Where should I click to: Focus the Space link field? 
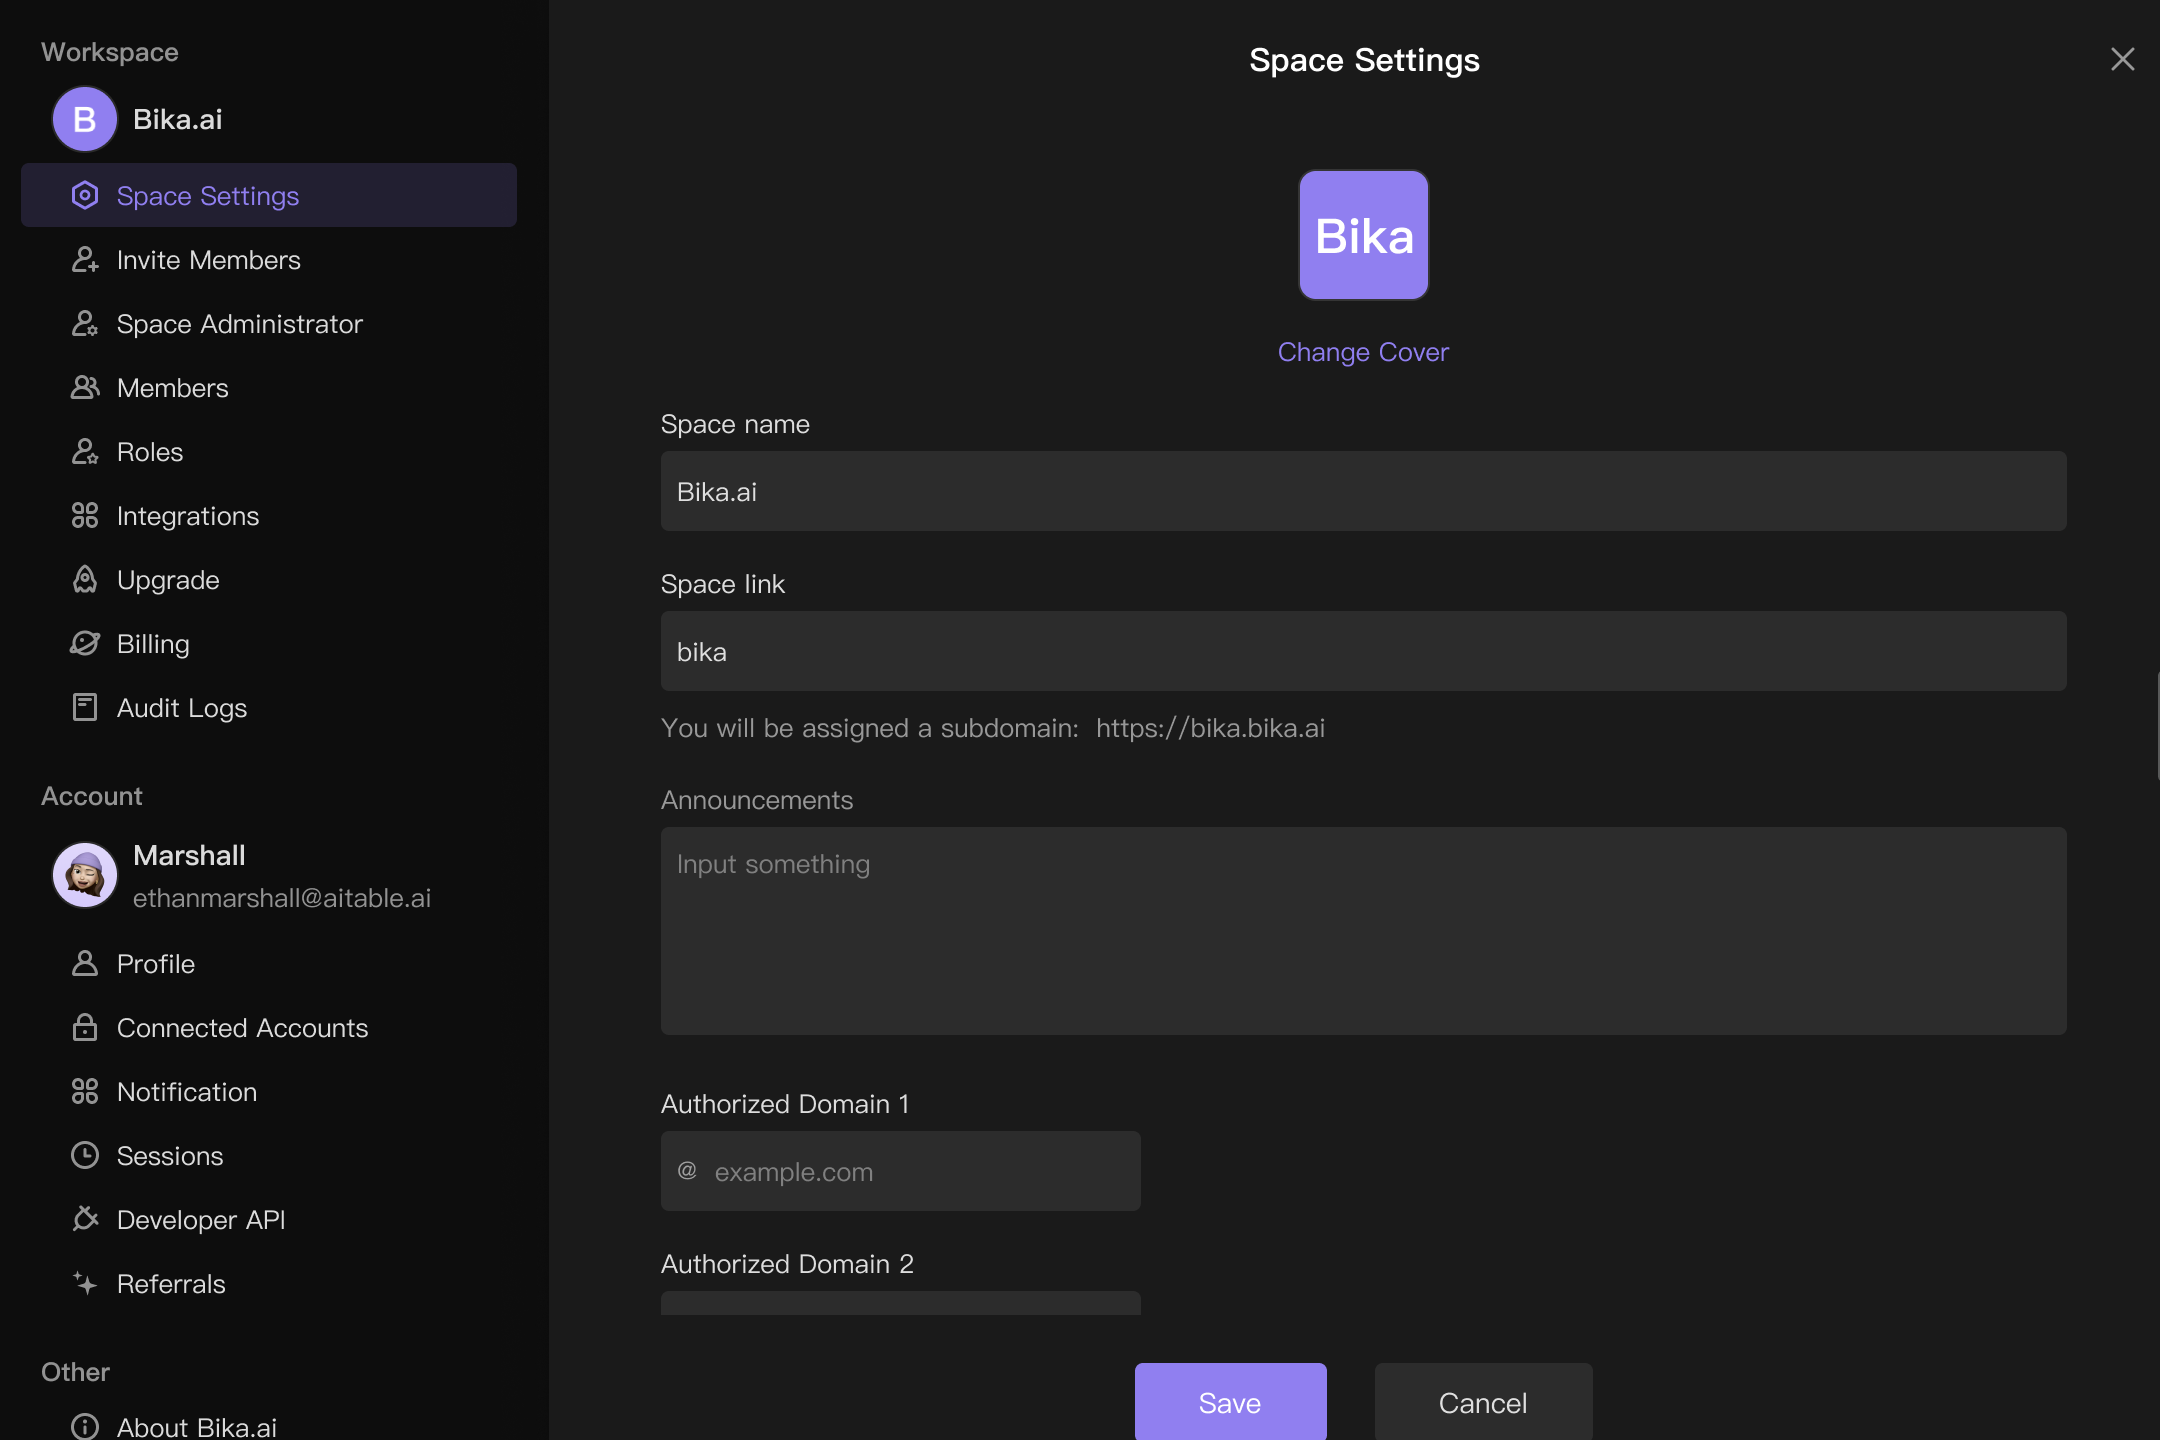[x=1363, y=651]
